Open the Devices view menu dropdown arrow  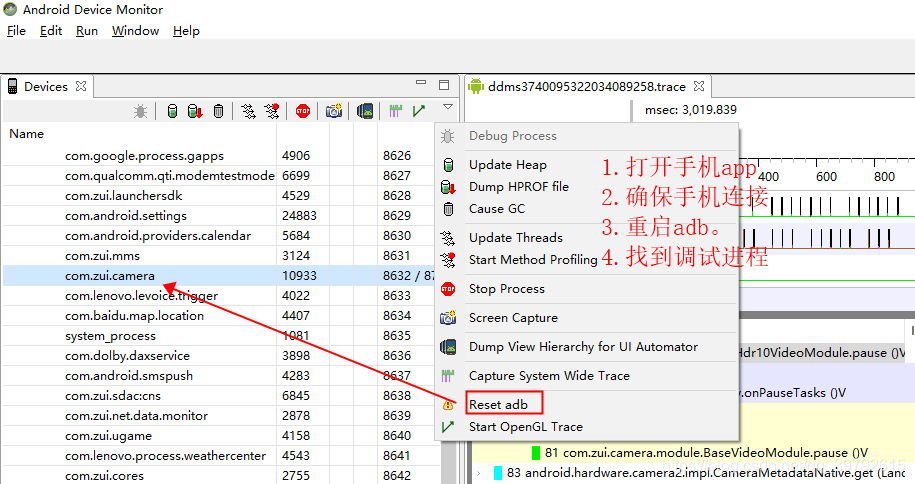pyautogui.click(x=448, y=107)
